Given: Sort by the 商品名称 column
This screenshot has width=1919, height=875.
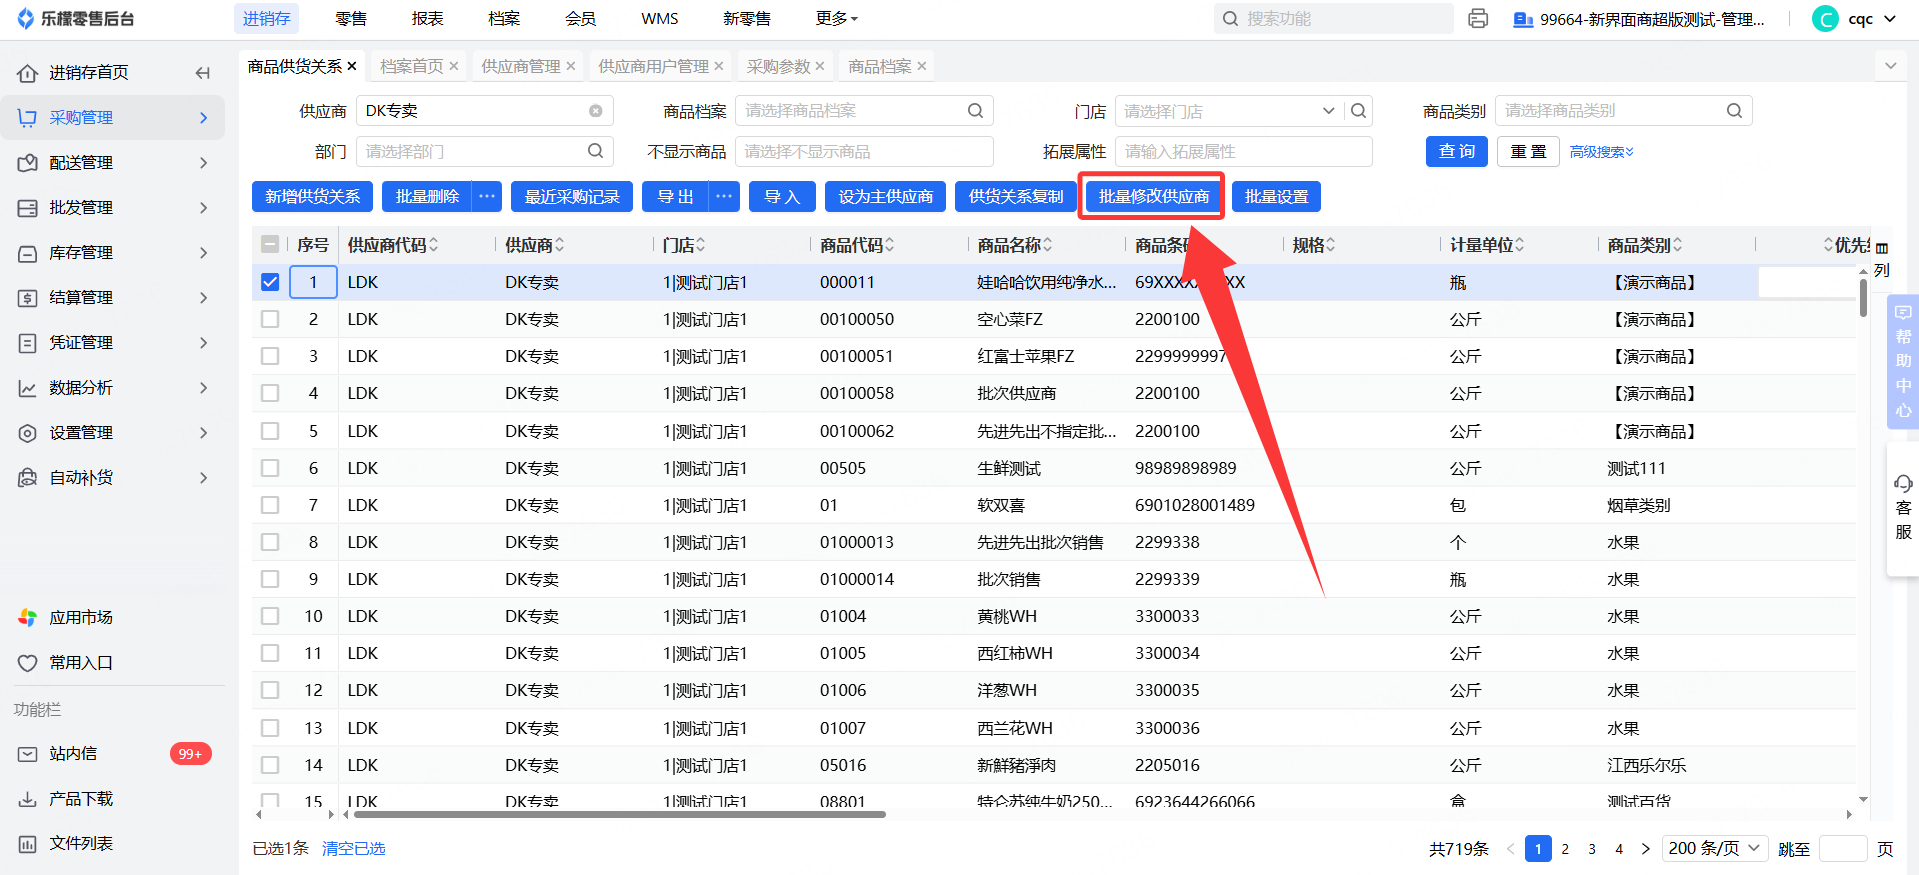Looking at the screenshot, I should [x=1048, y=245].
